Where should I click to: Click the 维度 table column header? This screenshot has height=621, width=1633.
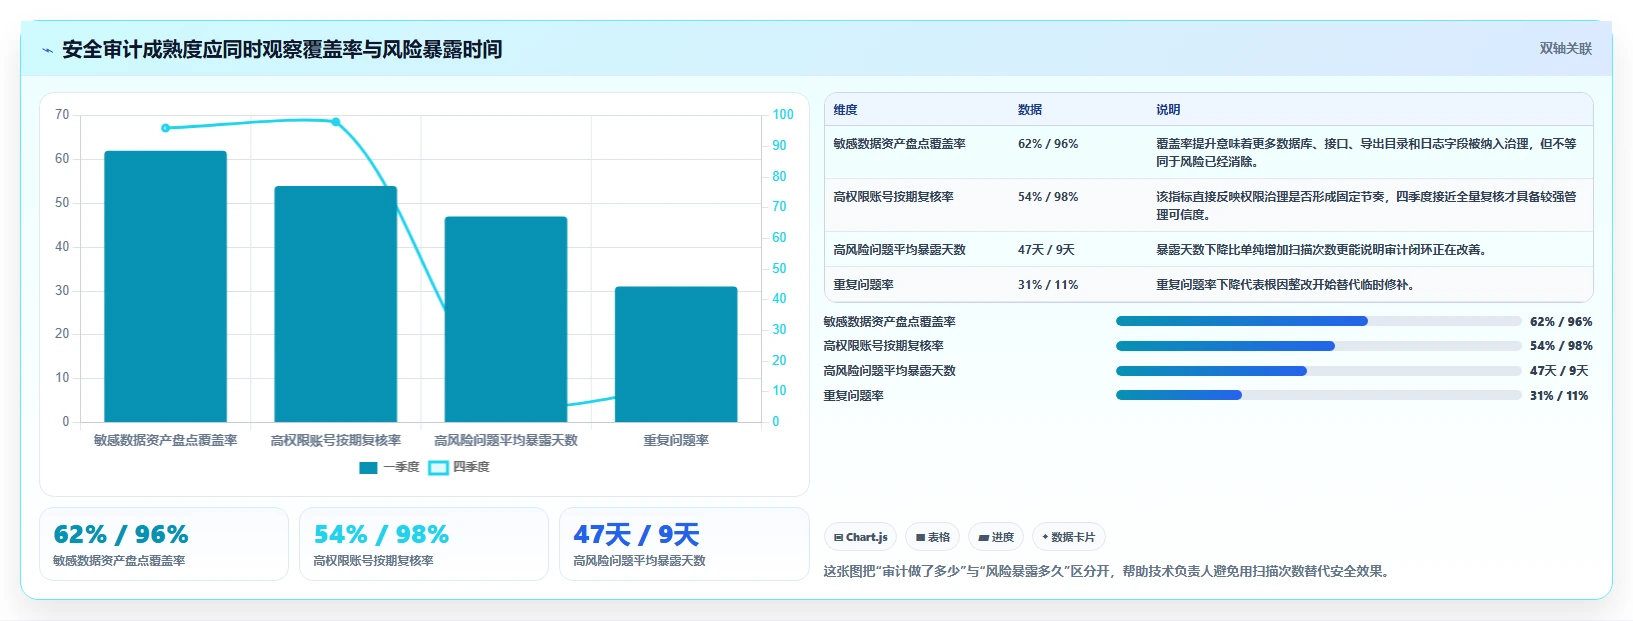point(845,110)
